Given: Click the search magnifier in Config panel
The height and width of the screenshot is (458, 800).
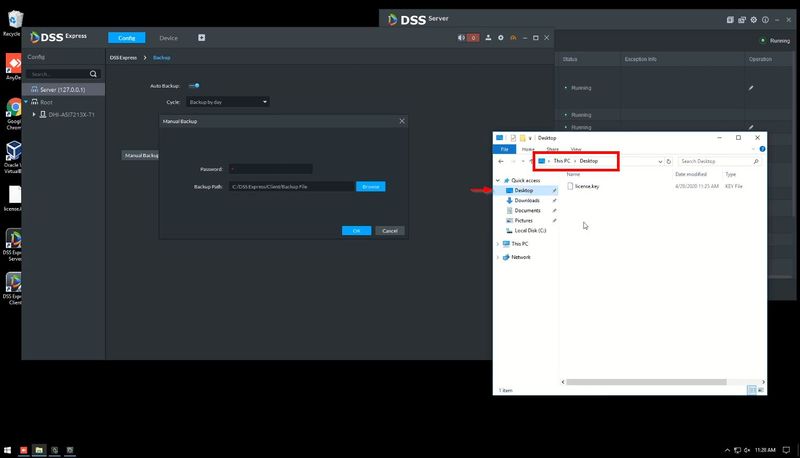Looking at the screenshot, I should [x=93, y=74].
